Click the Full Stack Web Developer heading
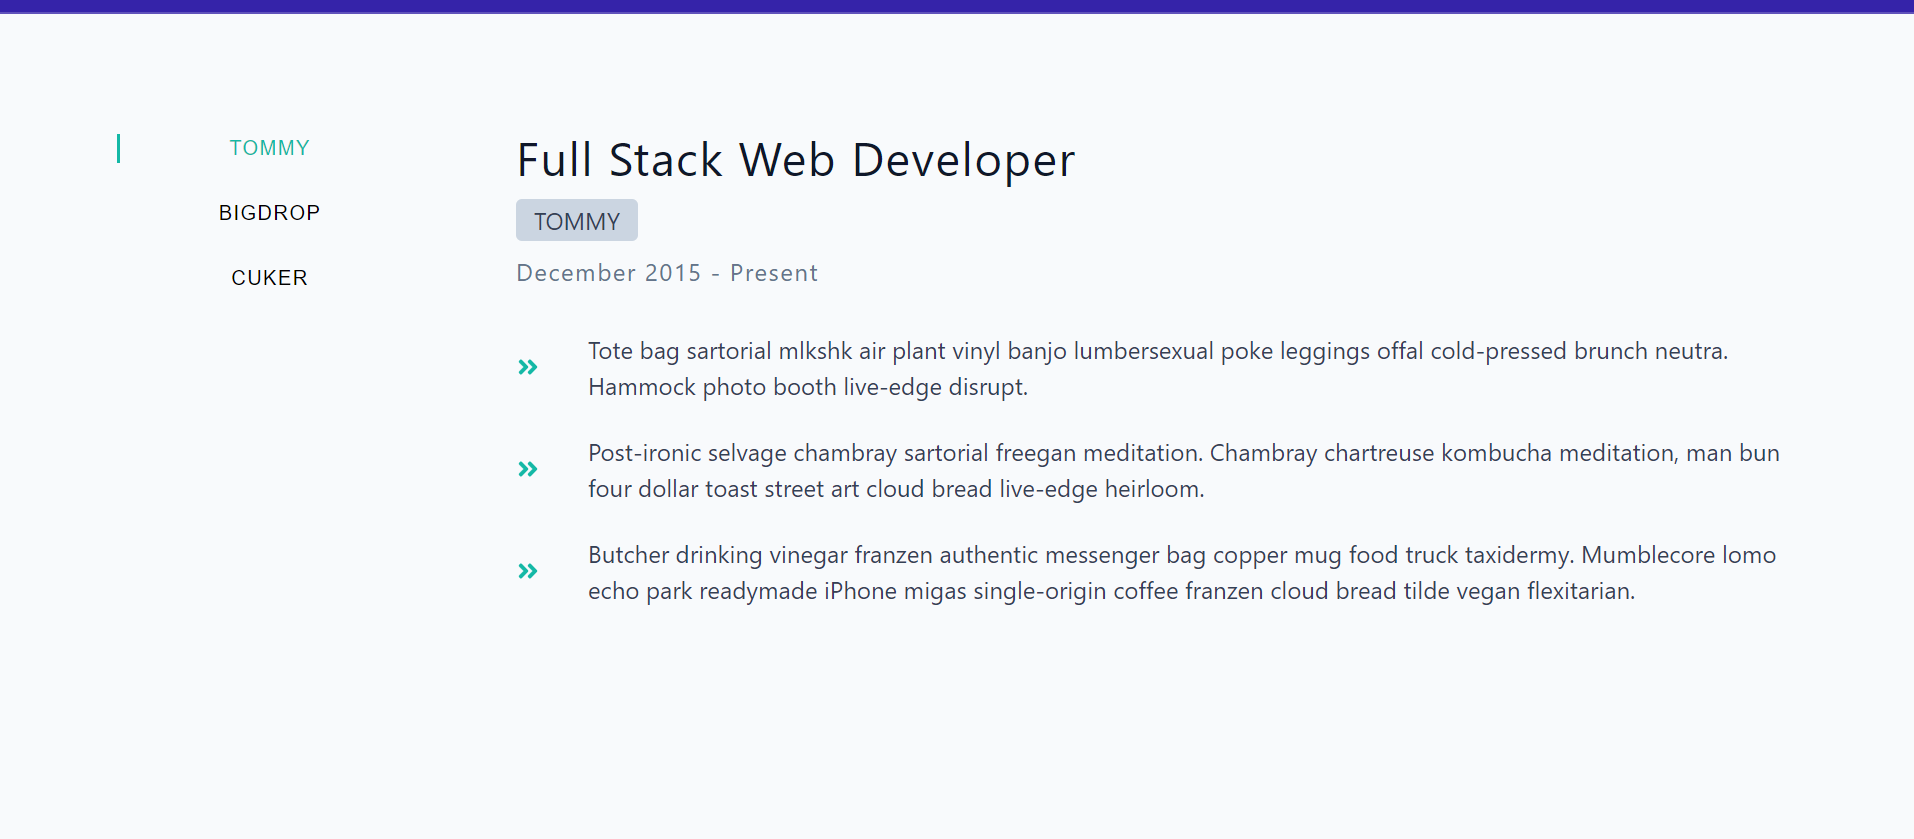 (x=795, y=160)
